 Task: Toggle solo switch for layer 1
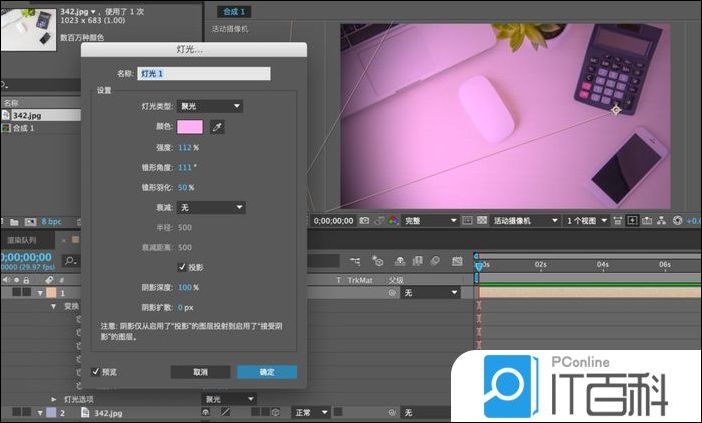tap(17, 292)
